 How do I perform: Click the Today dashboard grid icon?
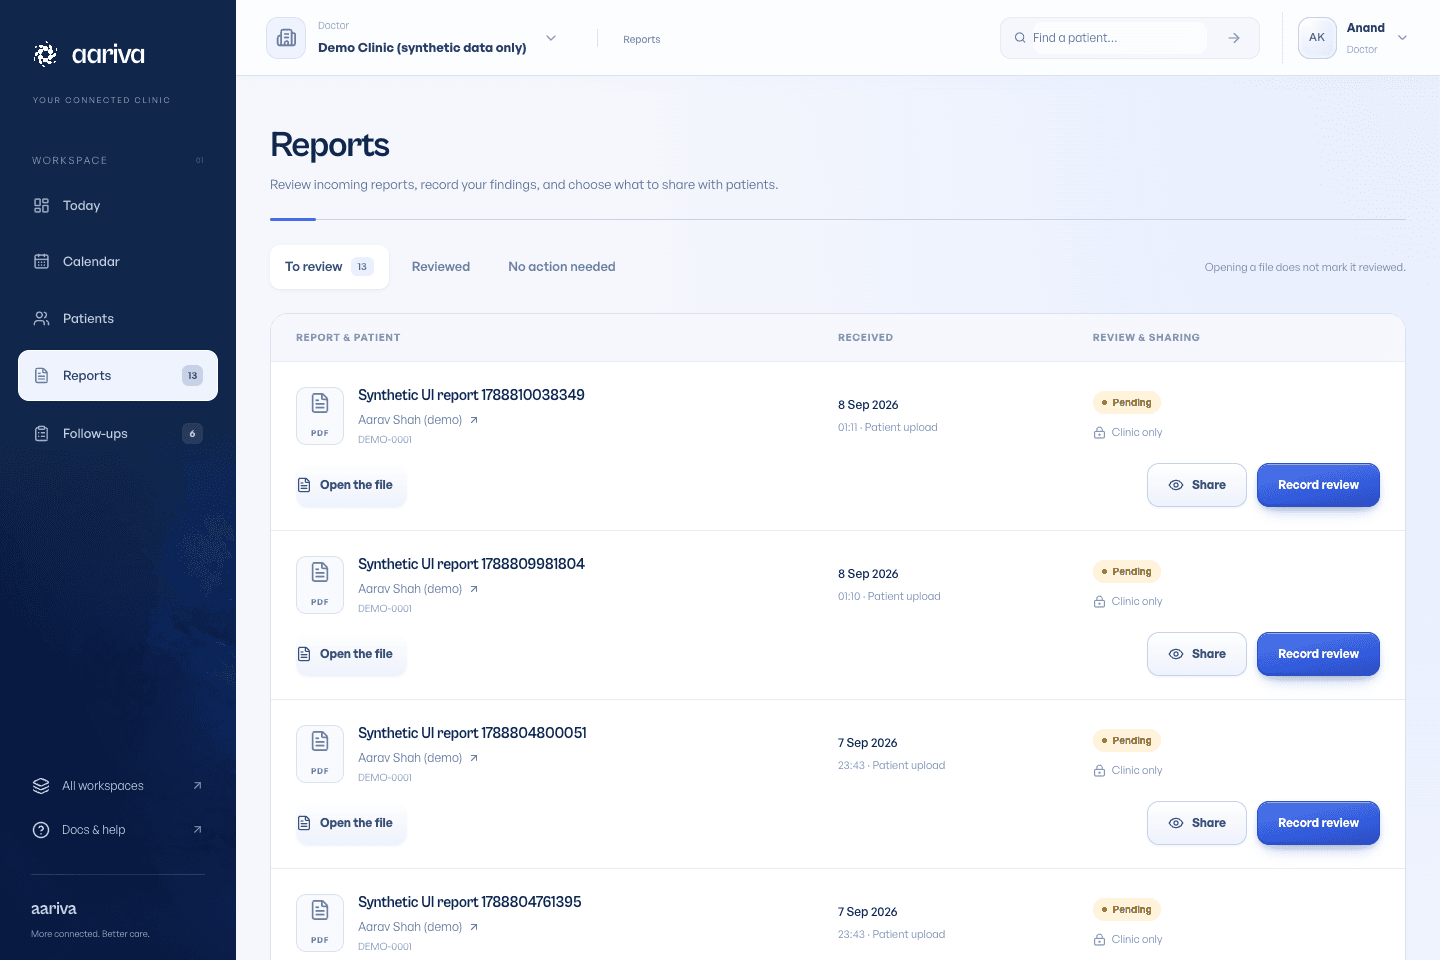coord(41,205)
